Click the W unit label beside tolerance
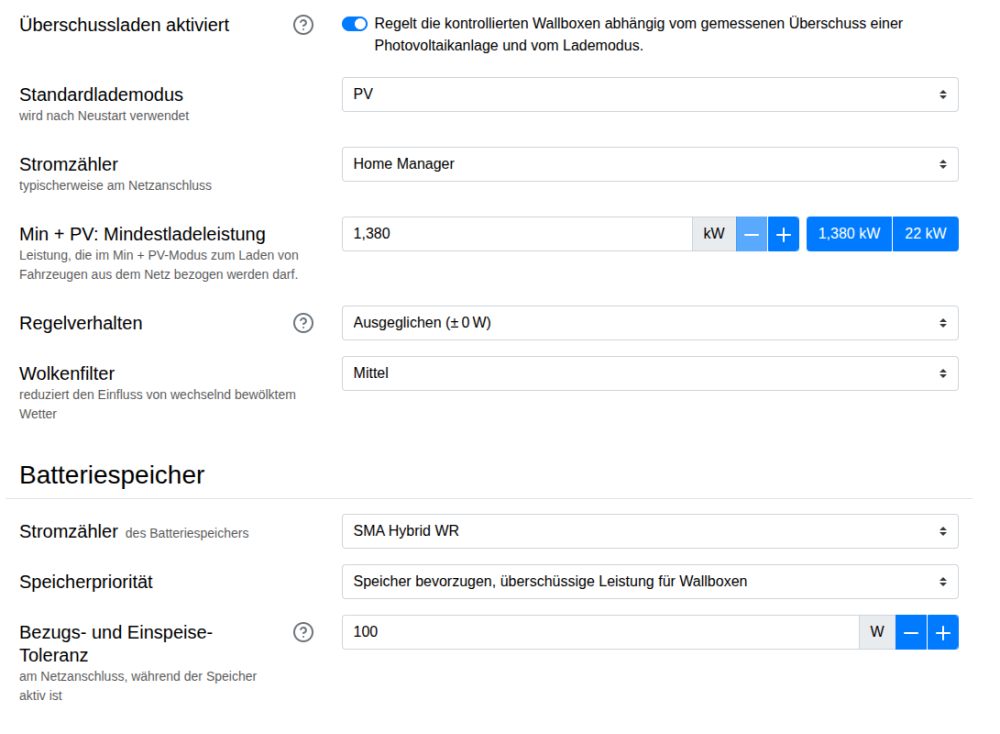 [877, 632]
